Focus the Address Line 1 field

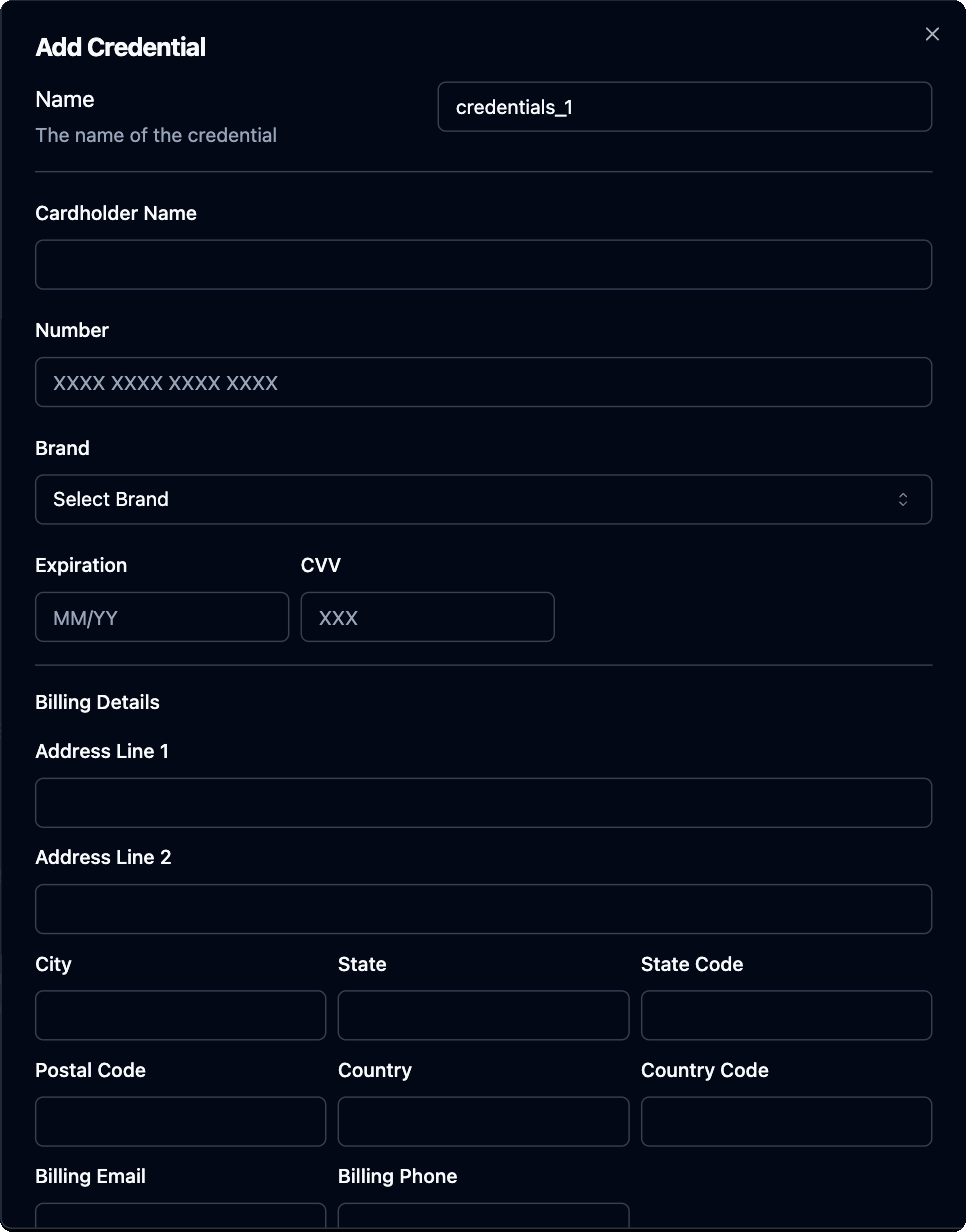pyautogui.click(x=484, y=803)
